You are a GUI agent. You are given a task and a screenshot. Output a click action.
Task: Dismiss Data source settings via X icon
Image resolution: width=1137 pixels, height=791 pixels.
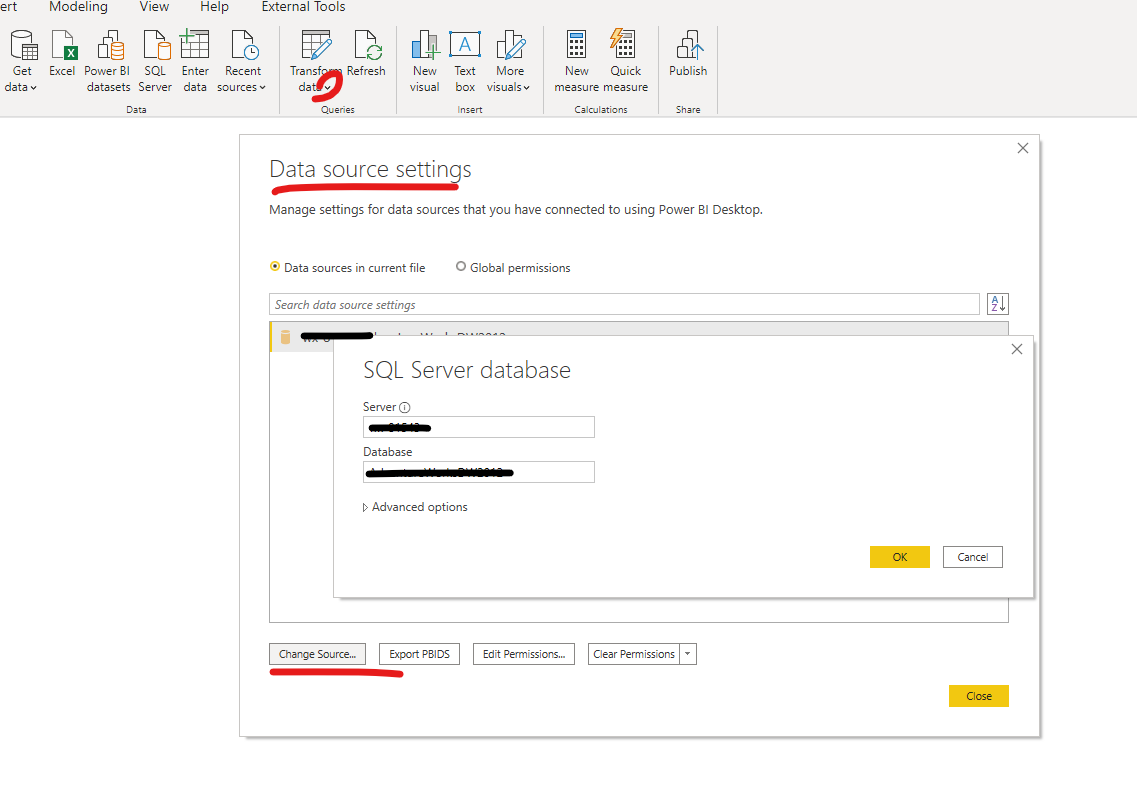pyautogui.click(x=1023, y=148)
